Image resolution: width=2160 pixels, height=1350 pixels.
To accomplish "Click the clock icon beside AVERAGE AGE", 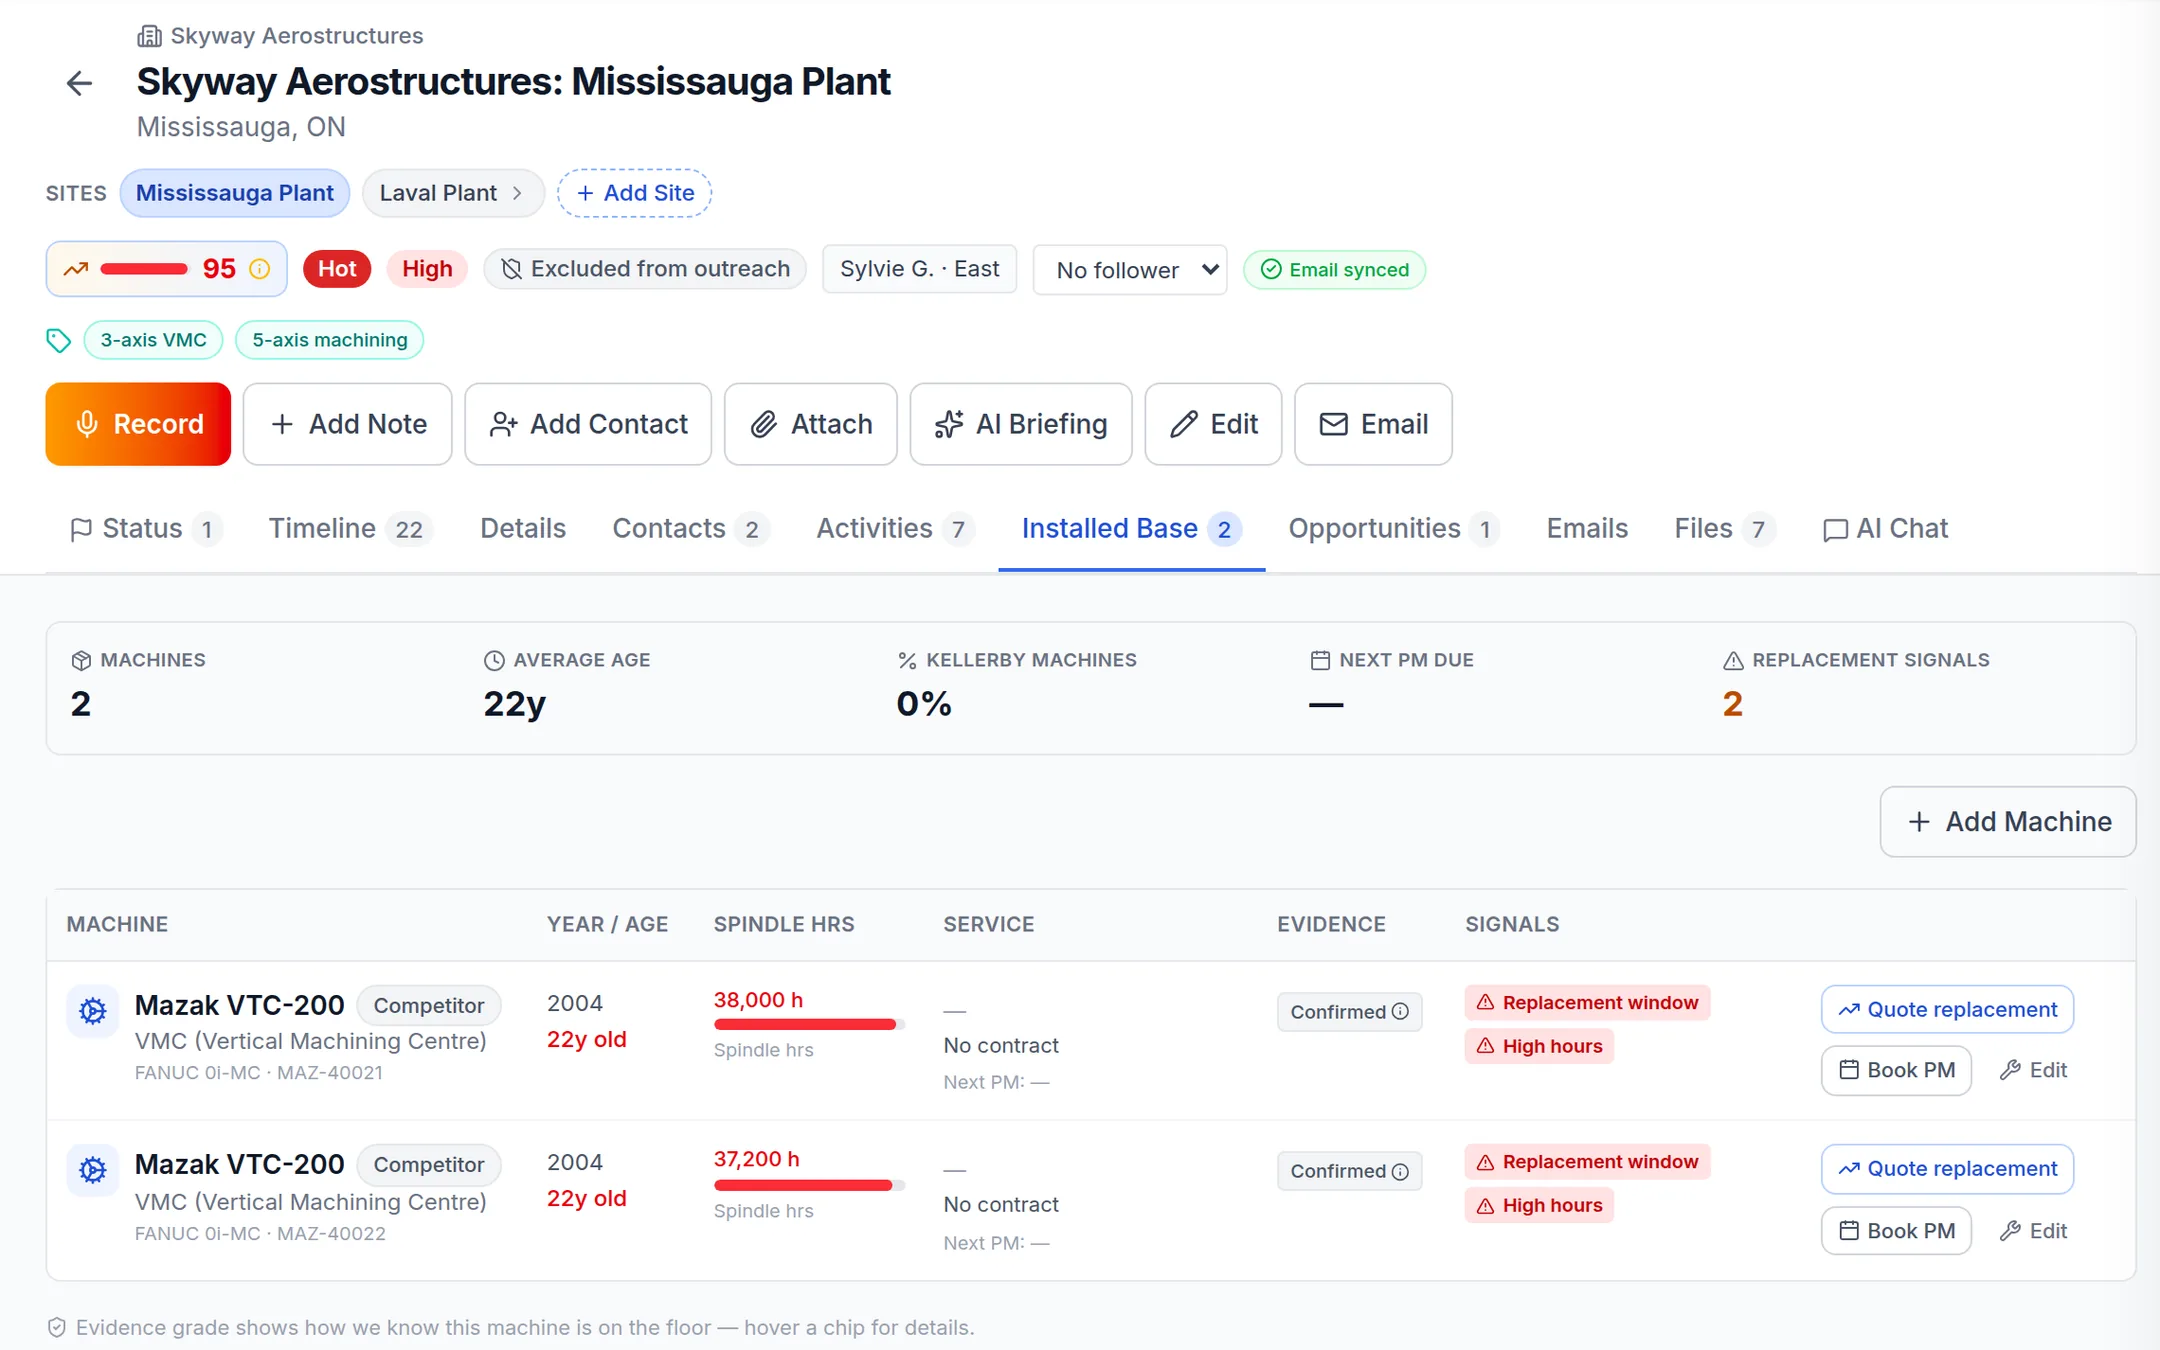I will click(x=494, y=661).
